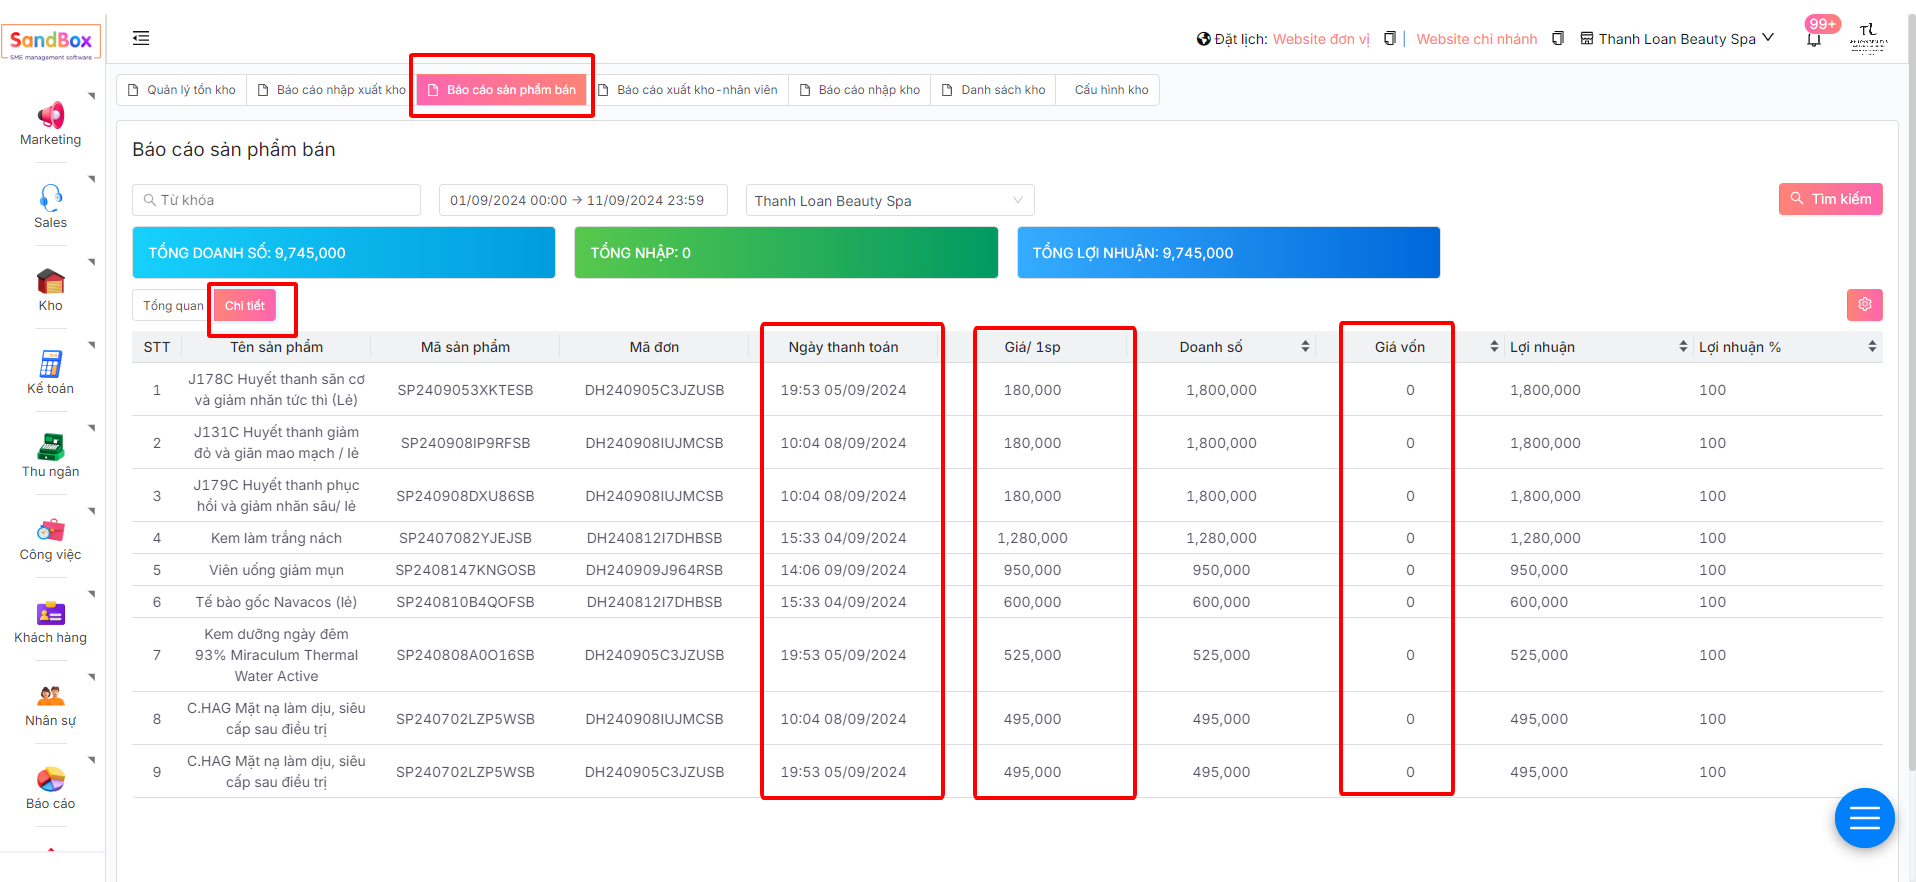The height and width of the screenshot is (882, 1916).
Task: Expand the Thanh Loan Beauty Spa branch dropdown
Action: (x=889, y=201)
